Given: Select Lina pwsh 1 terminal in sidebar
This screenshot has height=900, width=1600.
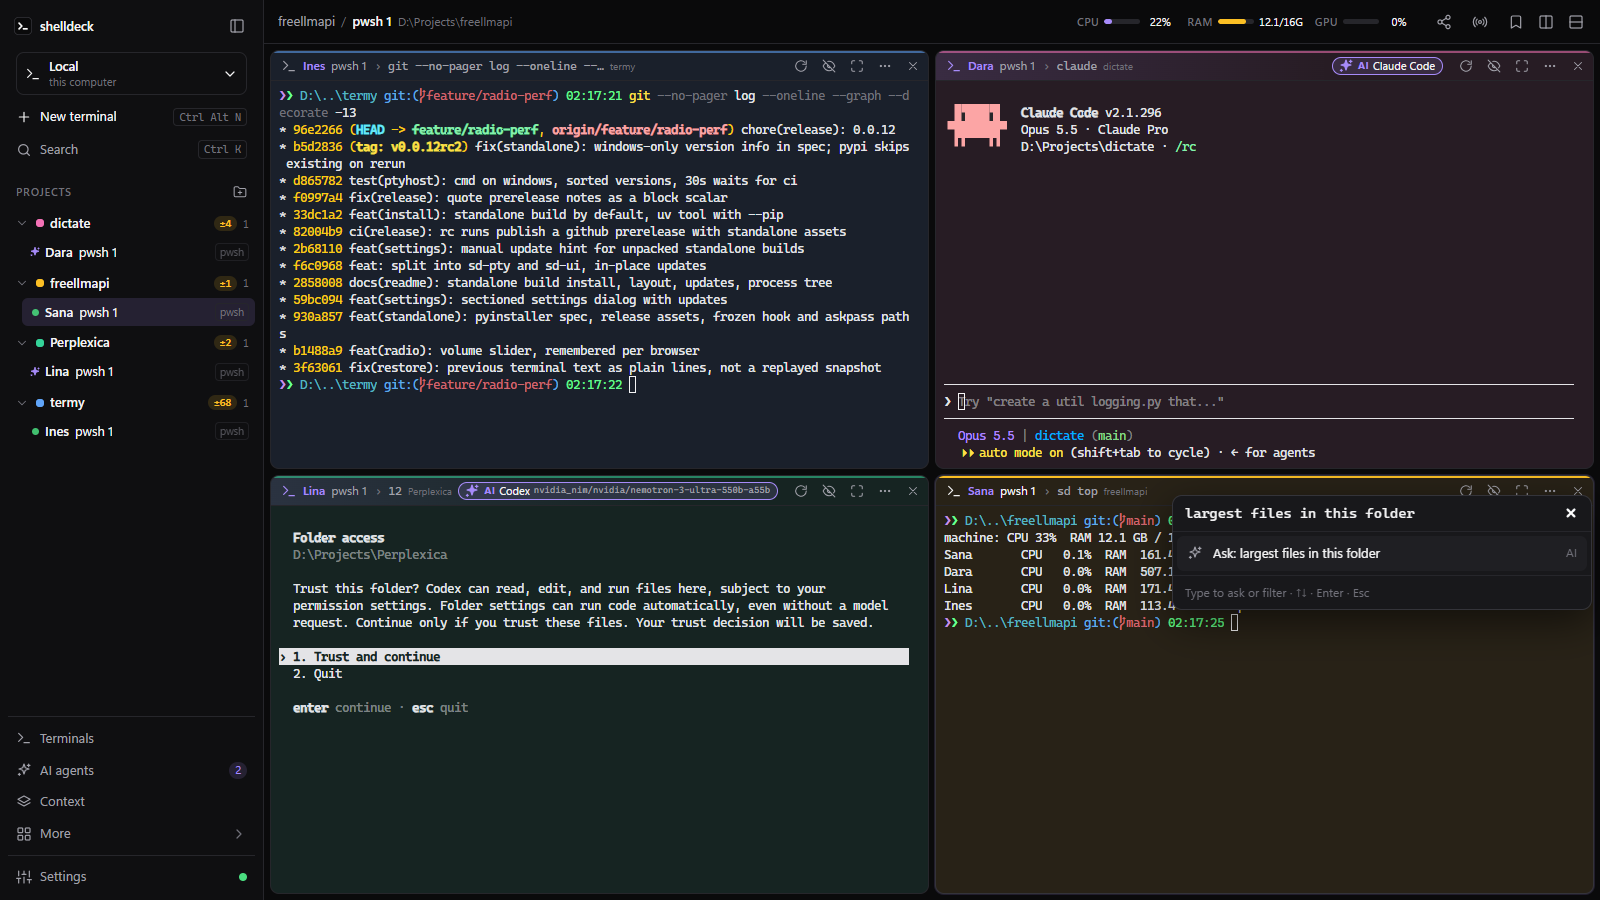Looking at the screenshot, I should point(138,371).
